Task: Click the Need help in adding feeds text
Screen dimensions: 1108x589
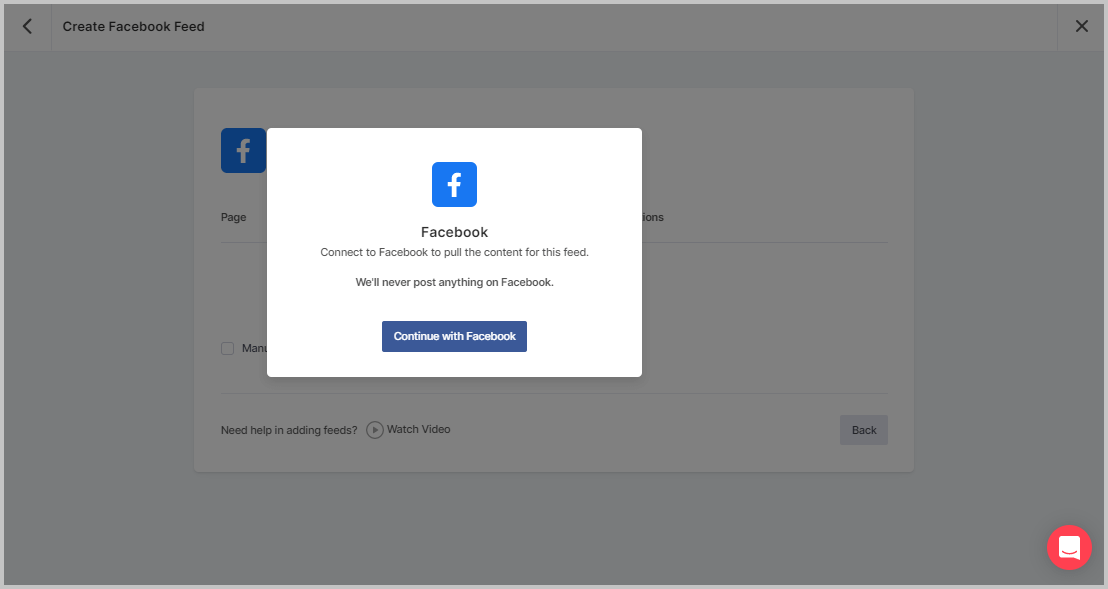Action: pos(288,429)
